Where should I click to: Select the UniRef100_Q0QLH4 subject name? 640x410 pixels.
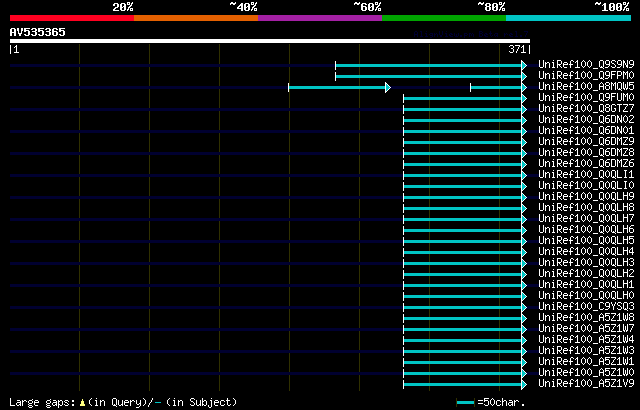[x=586, y=251]
